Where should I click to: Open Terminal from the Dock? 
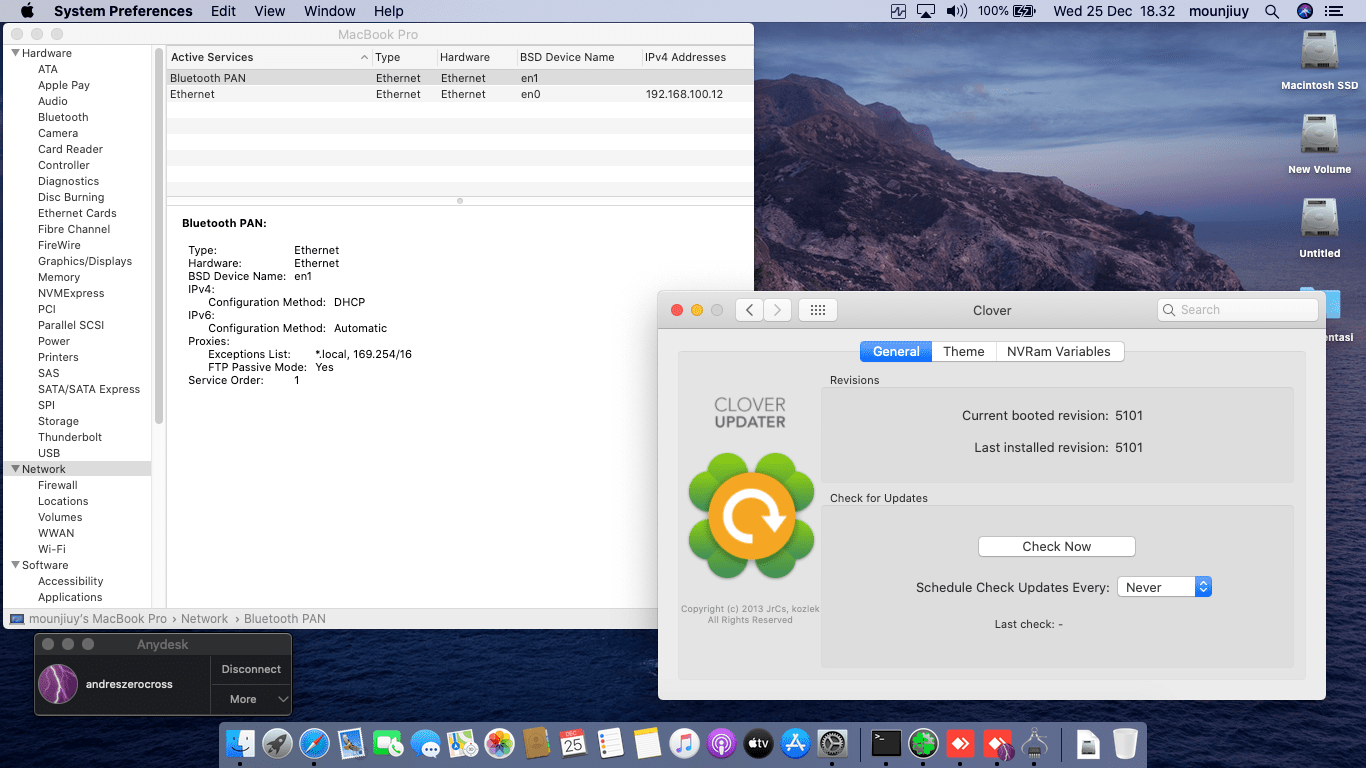(886, 743)
